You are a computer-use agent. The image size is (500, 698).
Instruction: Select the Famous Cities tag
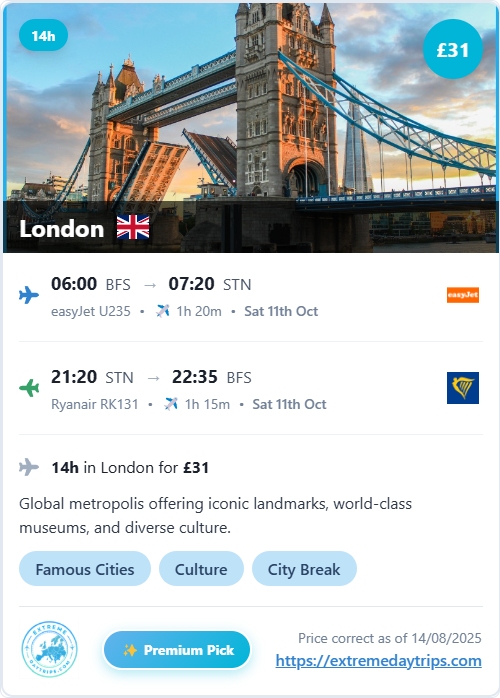[x=85, y=569]
